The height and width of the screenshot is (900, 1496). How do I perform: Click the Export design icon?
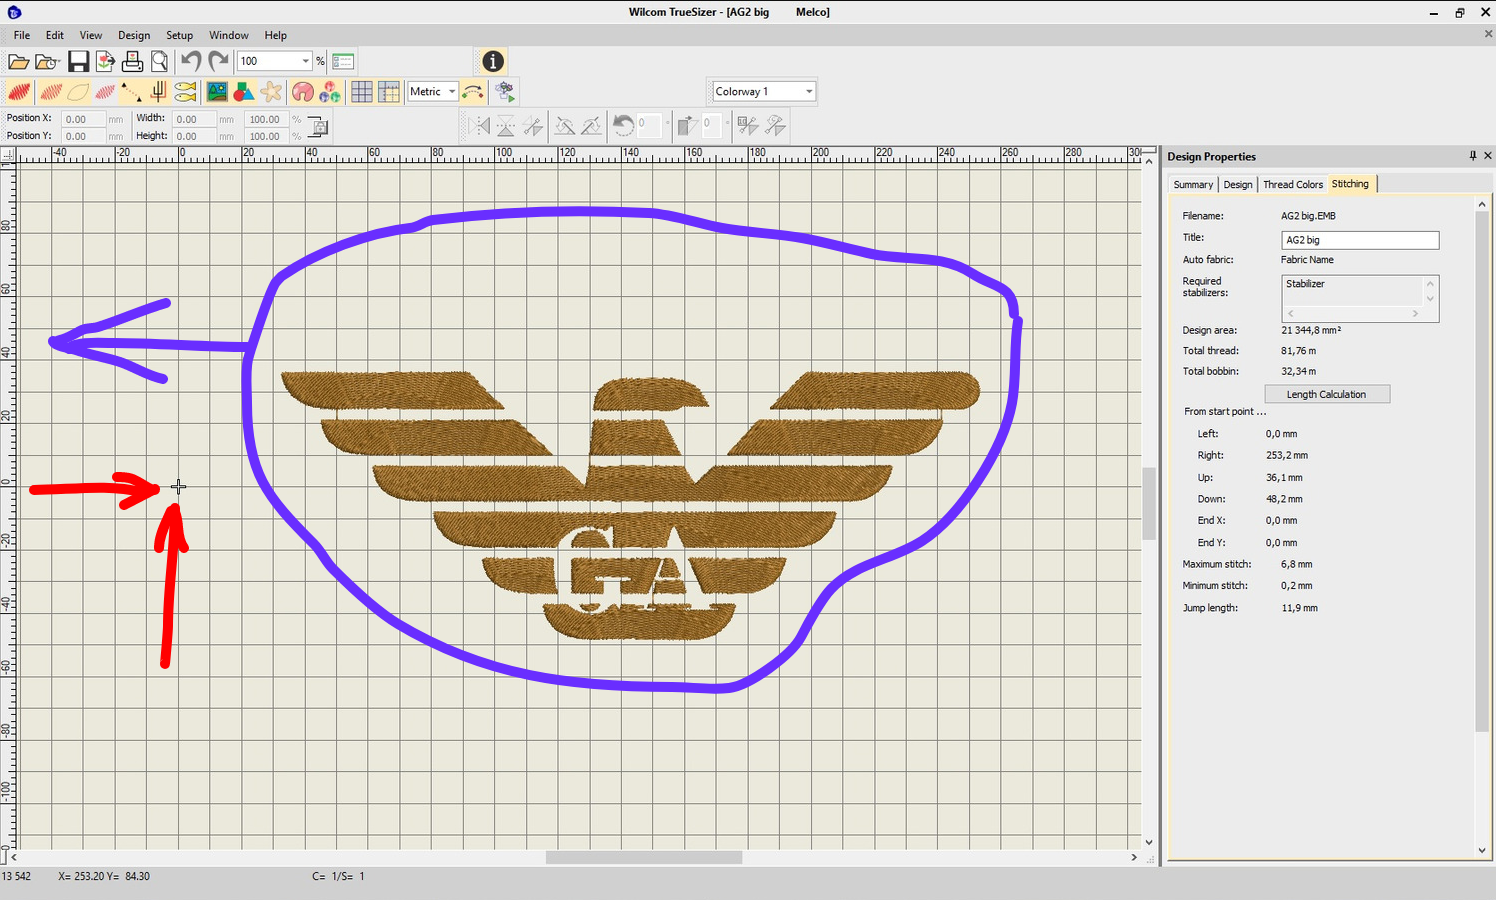click(x=105, y=61)
